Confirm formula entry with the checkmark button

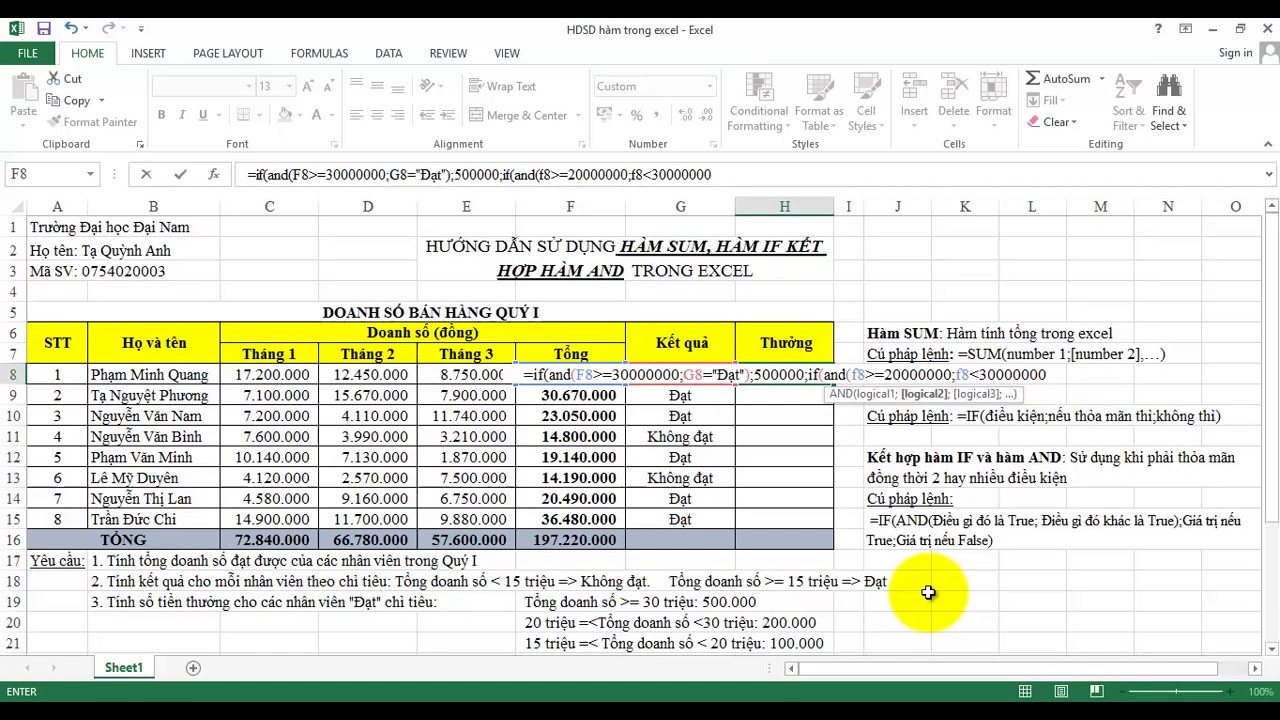point(180,174)
